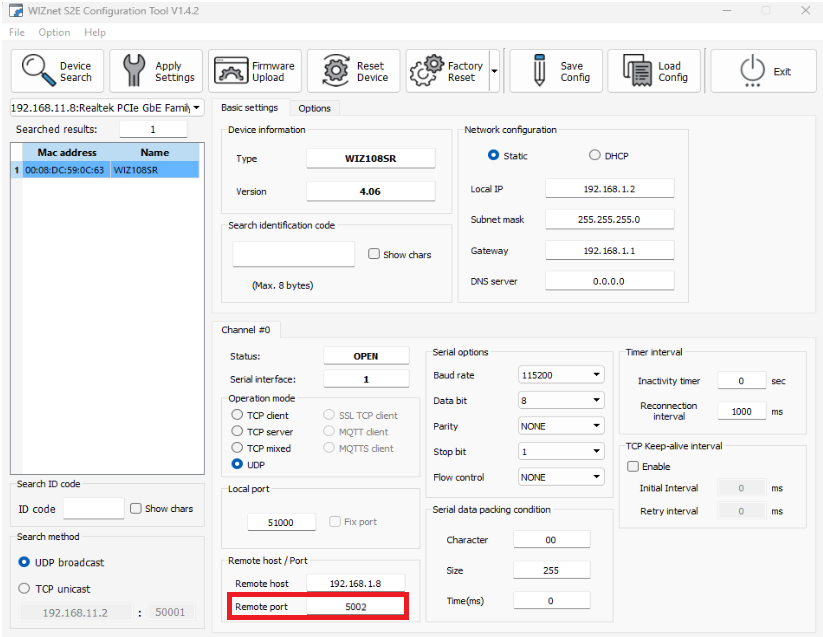Open Firmware Upload tool
The height and width of the screenshot is (637, 823).
tap(231, 72)
